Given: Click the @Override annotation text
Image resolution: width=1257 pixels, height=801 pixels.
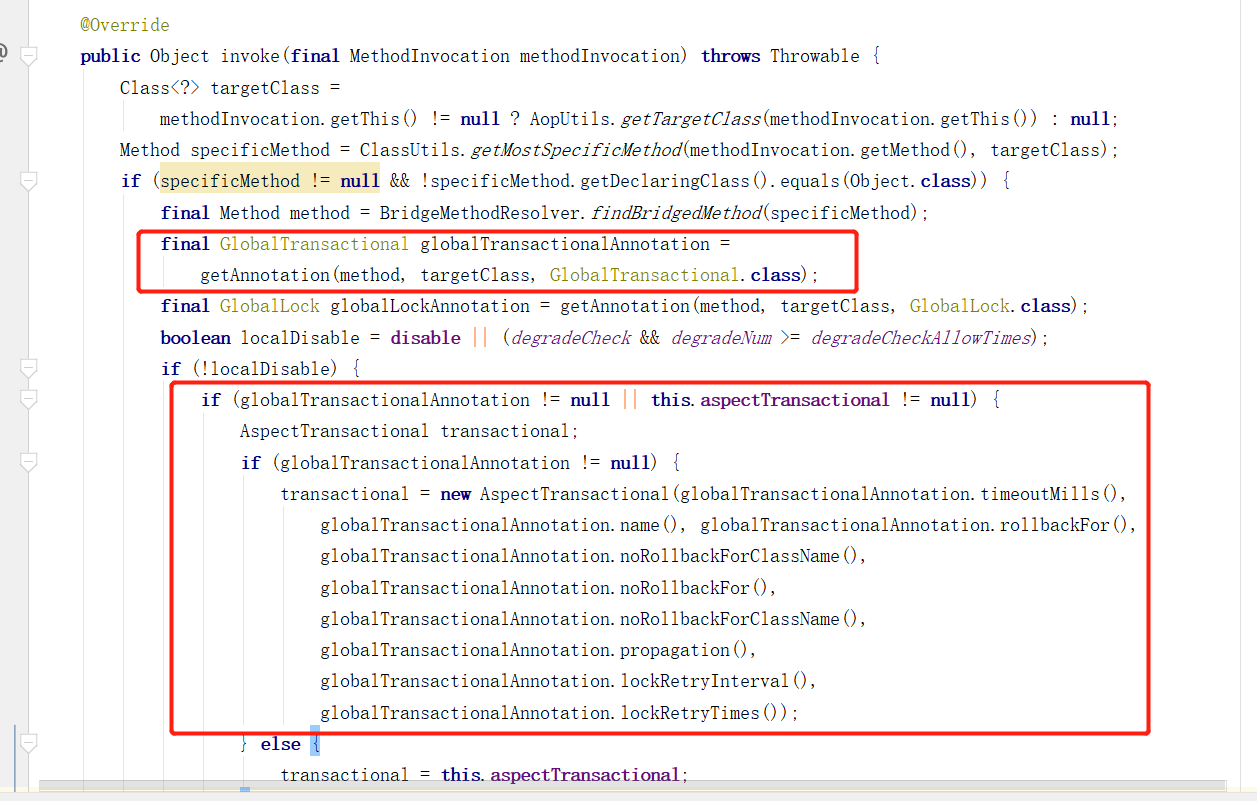Looking at the screenshot, I should pos(125,25).
